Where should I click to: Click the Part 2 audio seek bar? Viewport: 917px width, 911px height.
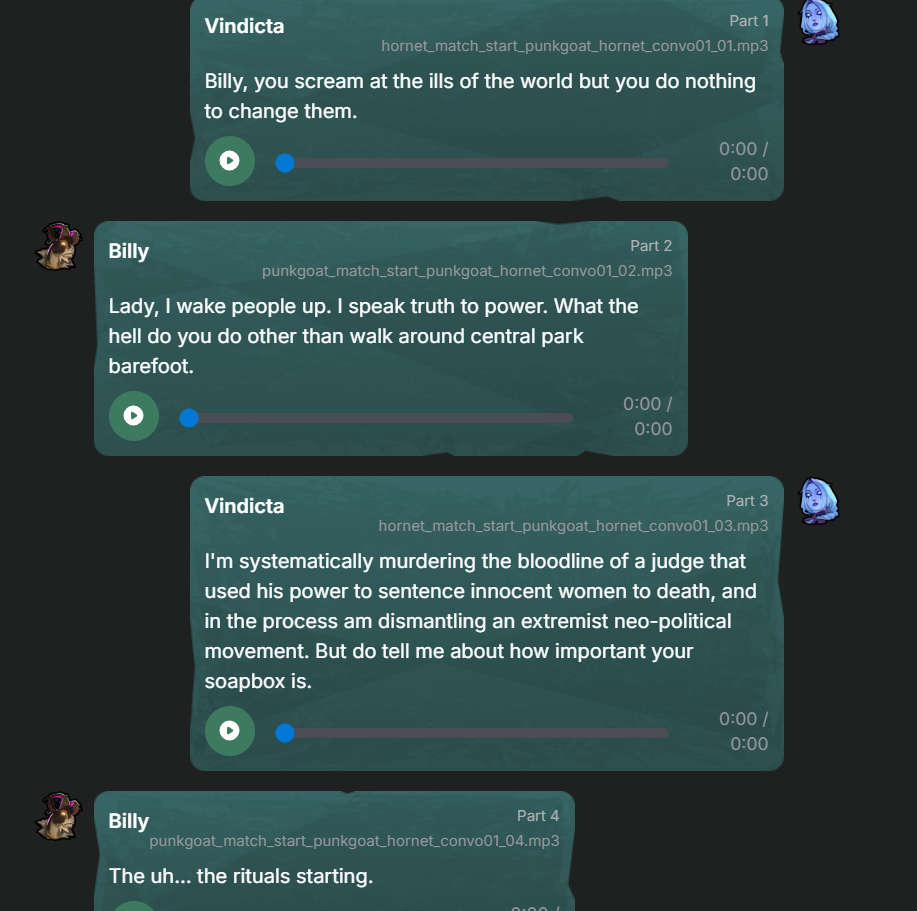coord(376,418)
